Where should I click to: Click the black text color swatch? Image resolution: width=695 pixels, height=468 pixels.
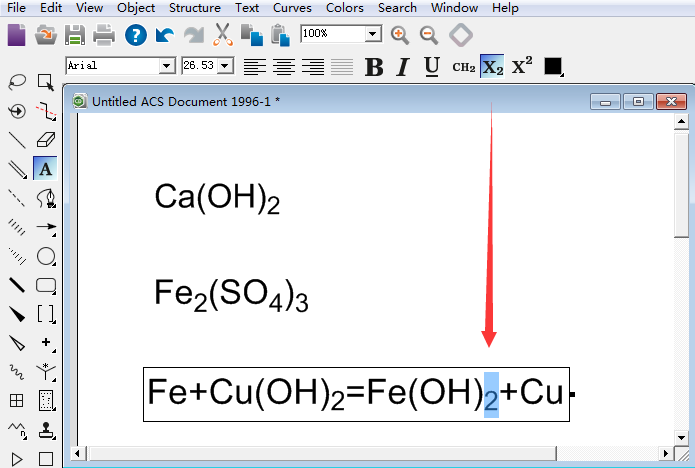(x=553, y=67)
